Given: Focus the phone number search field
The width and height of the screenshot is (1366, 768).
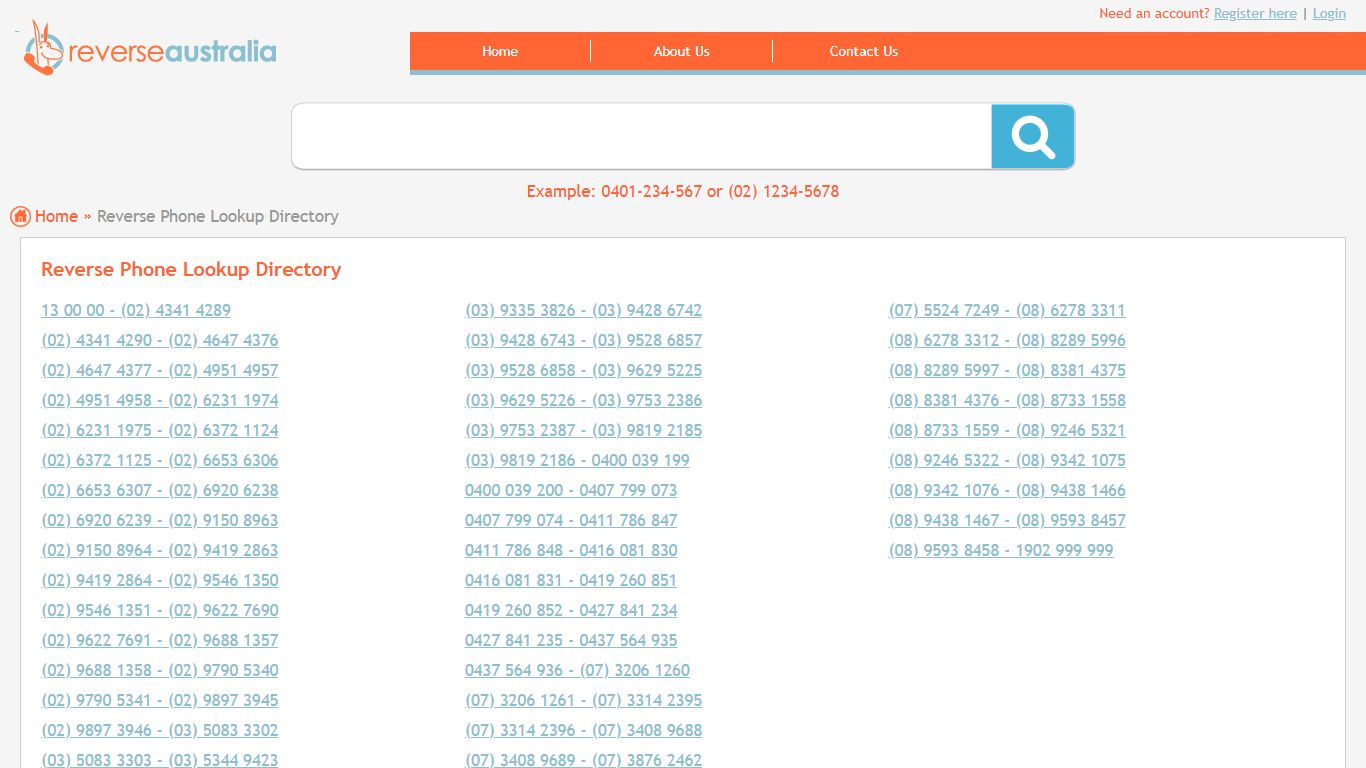Looking at the screenshot, I should (642, 136).
